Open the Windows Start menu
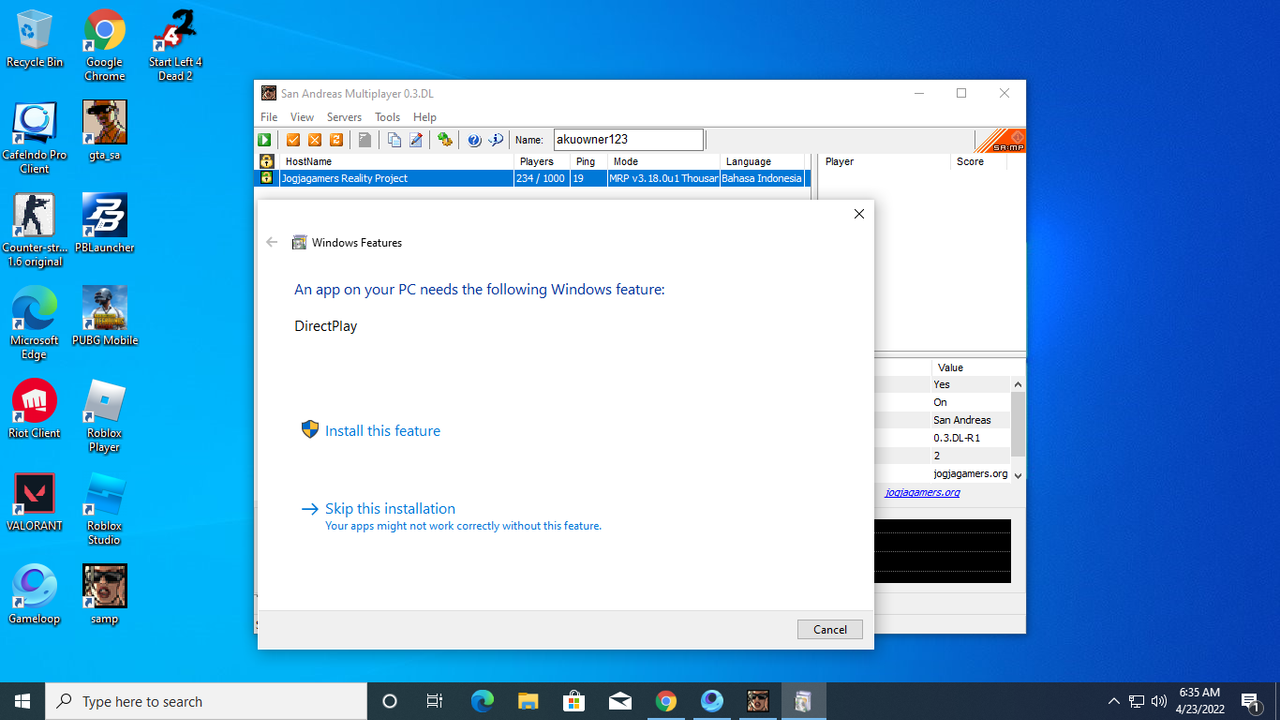Image resolution: width=1280 pixels, height=720 pixels. pyautogui.click(x=23, y=701)
